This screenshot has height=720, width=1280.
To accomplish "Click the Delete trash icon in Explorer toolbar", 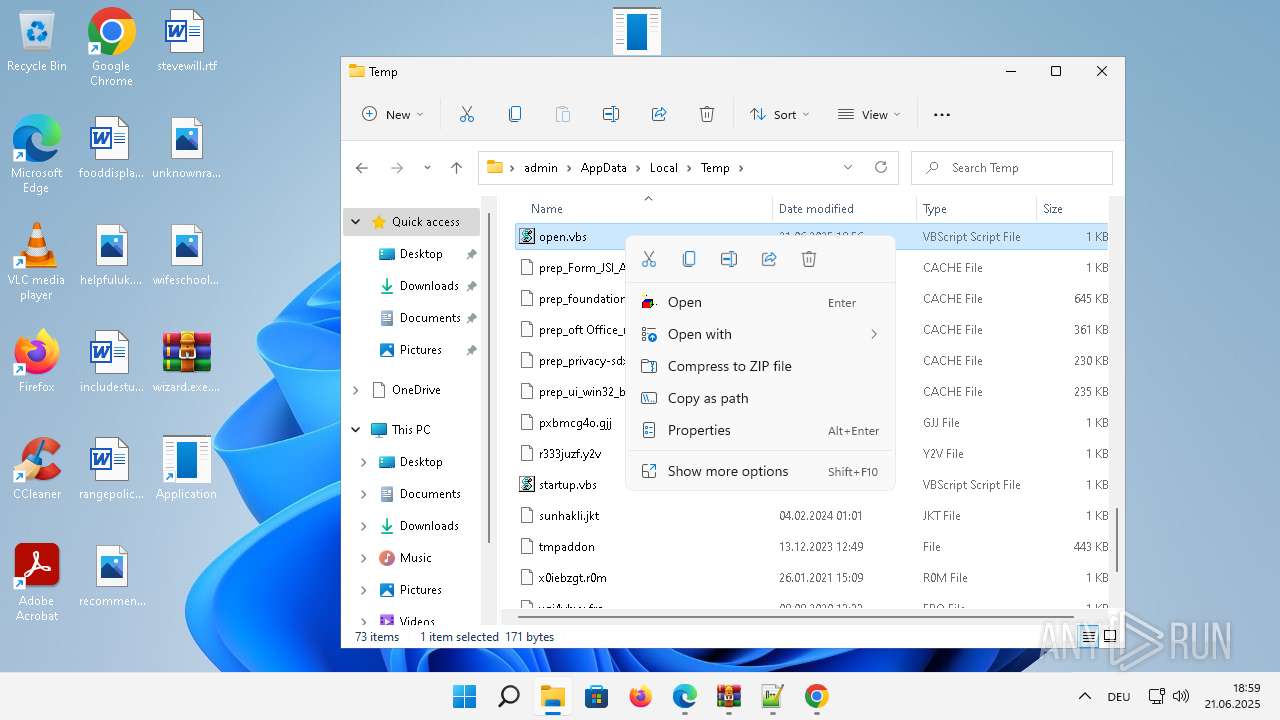I will coord(707,114).
